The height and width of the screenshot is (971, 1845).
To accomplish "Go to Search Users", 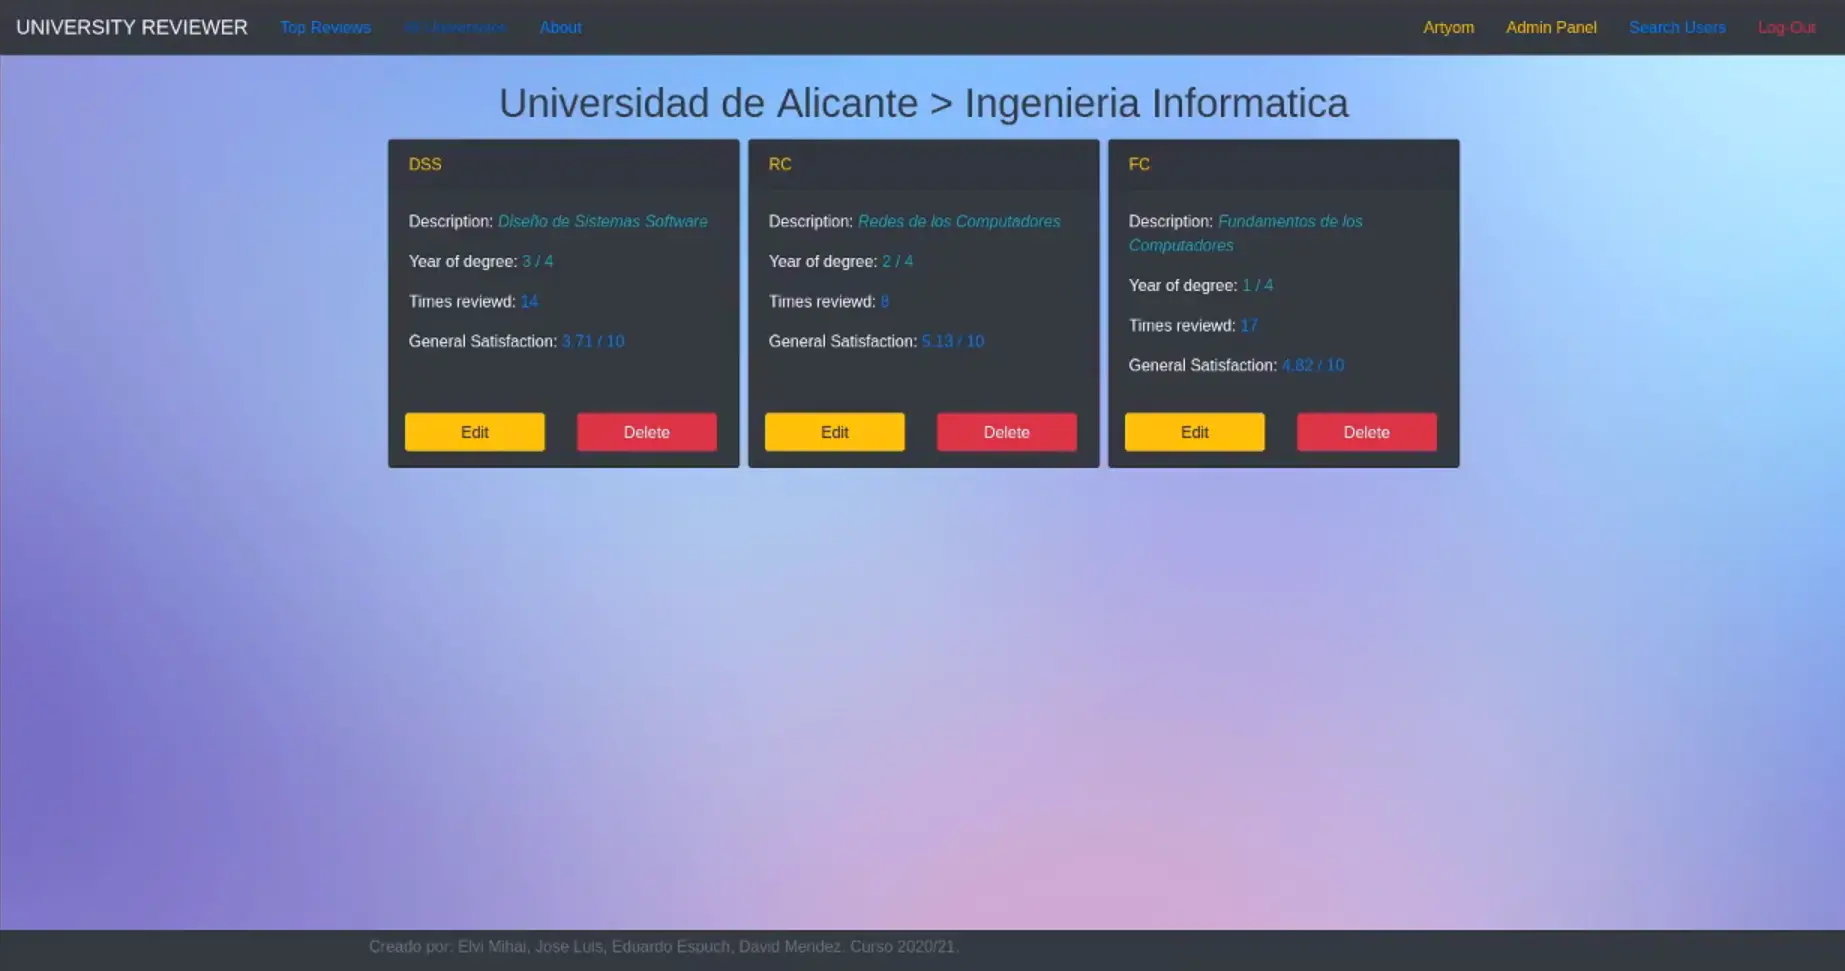I will [1677, 27].
